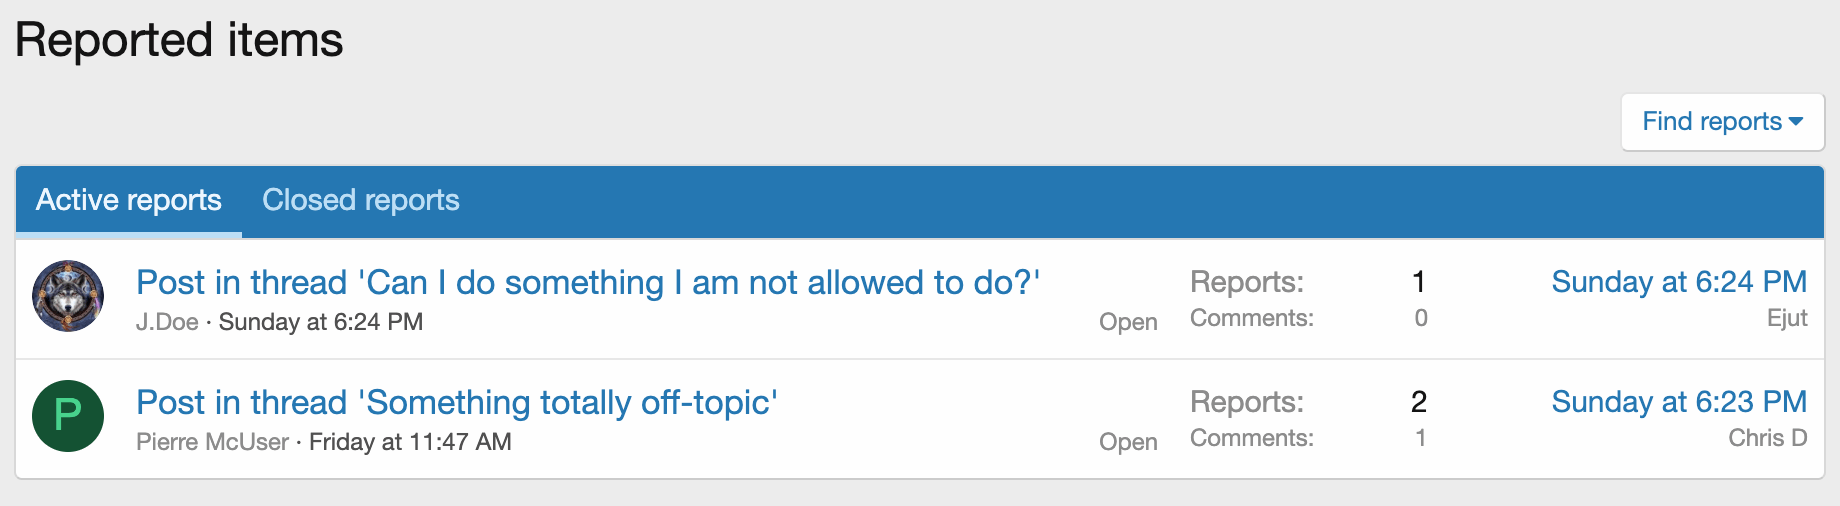Click the Reports count of 1

pos(1419,282)
